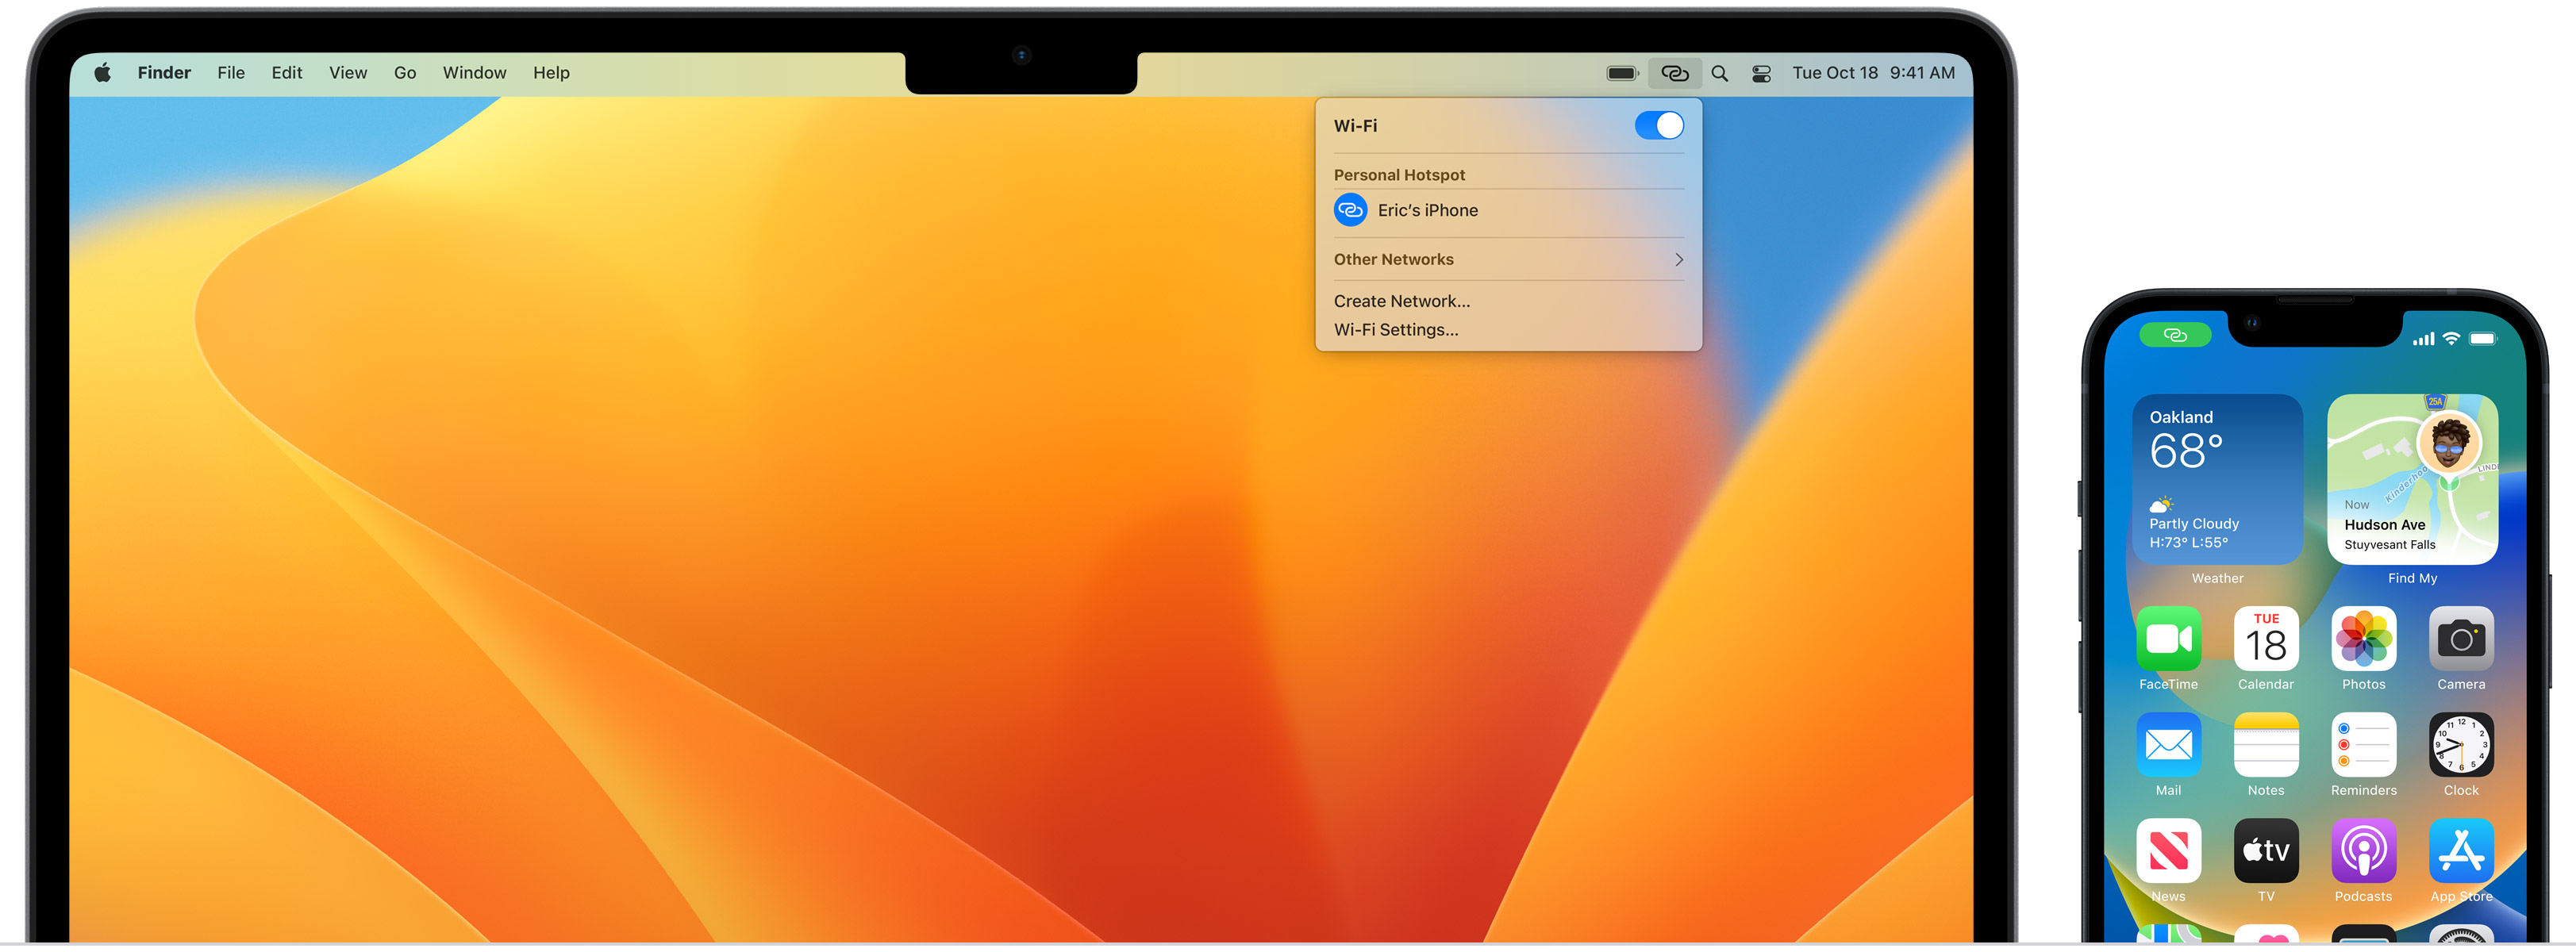Image resolution: width=2576 pixels, height=952 pixels.
Task: Click Create Network... option
Action: point(1401,301)
